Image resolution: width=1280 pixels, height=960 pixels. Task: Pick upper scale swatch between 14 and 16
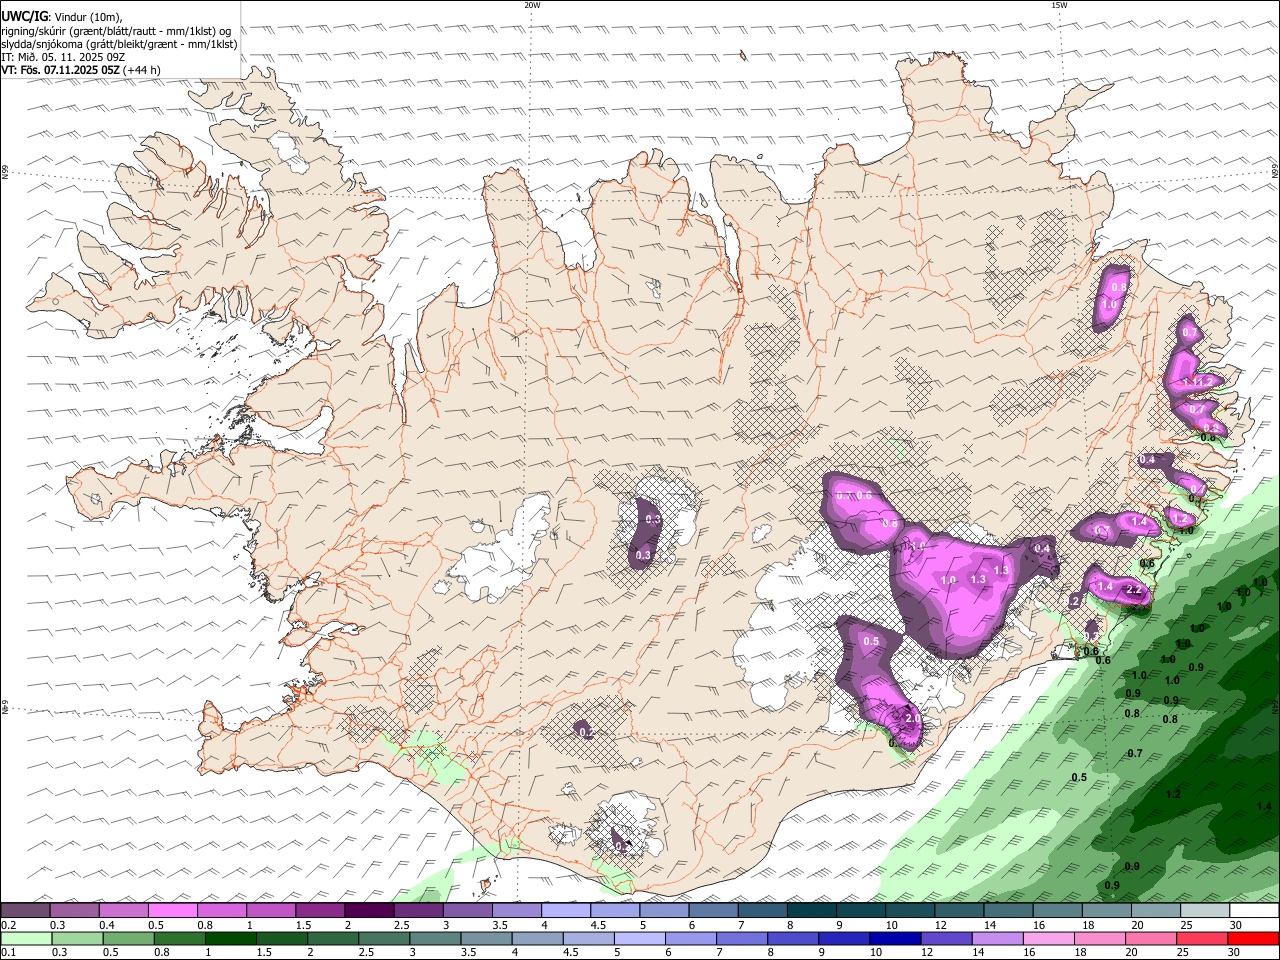pos(1008,911)
